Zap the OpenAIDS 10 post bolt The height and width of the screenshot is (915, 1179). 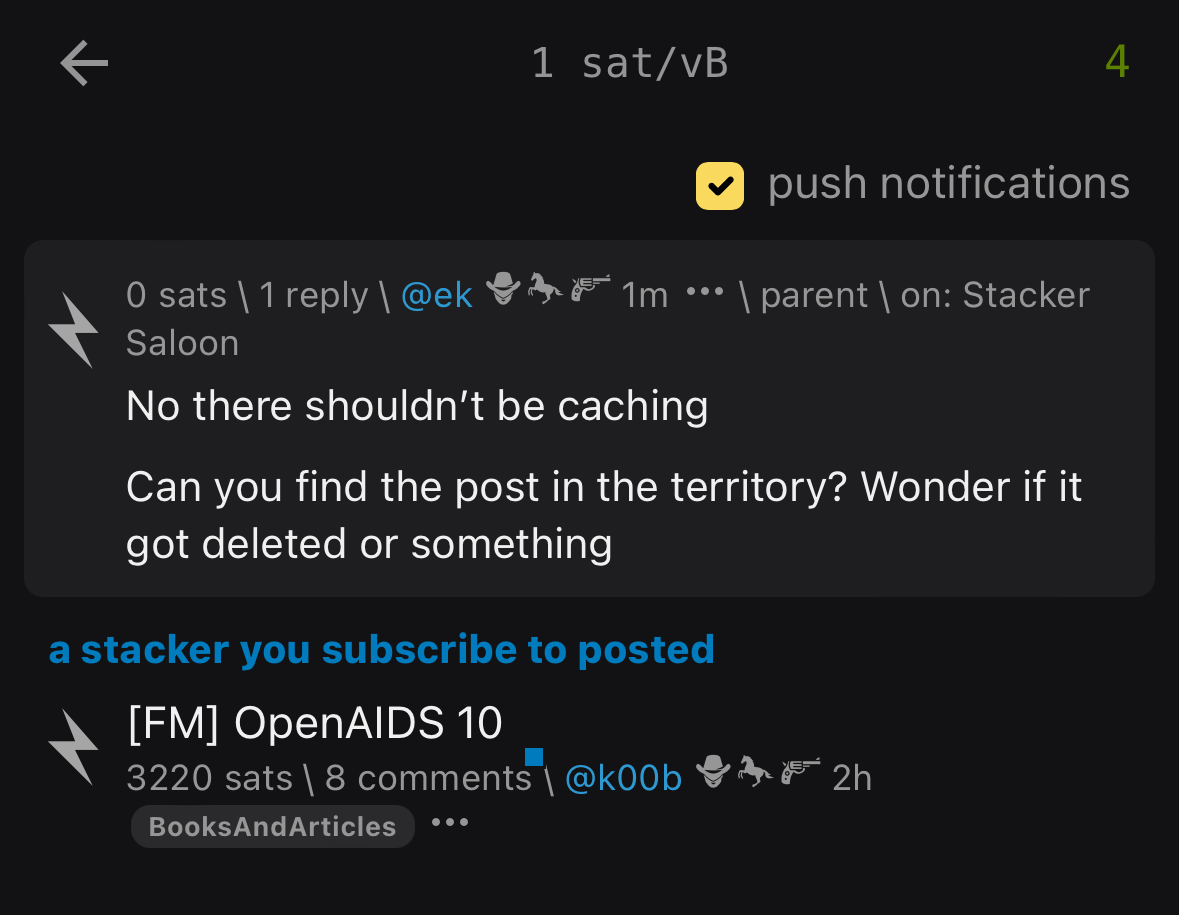[73, 747]
